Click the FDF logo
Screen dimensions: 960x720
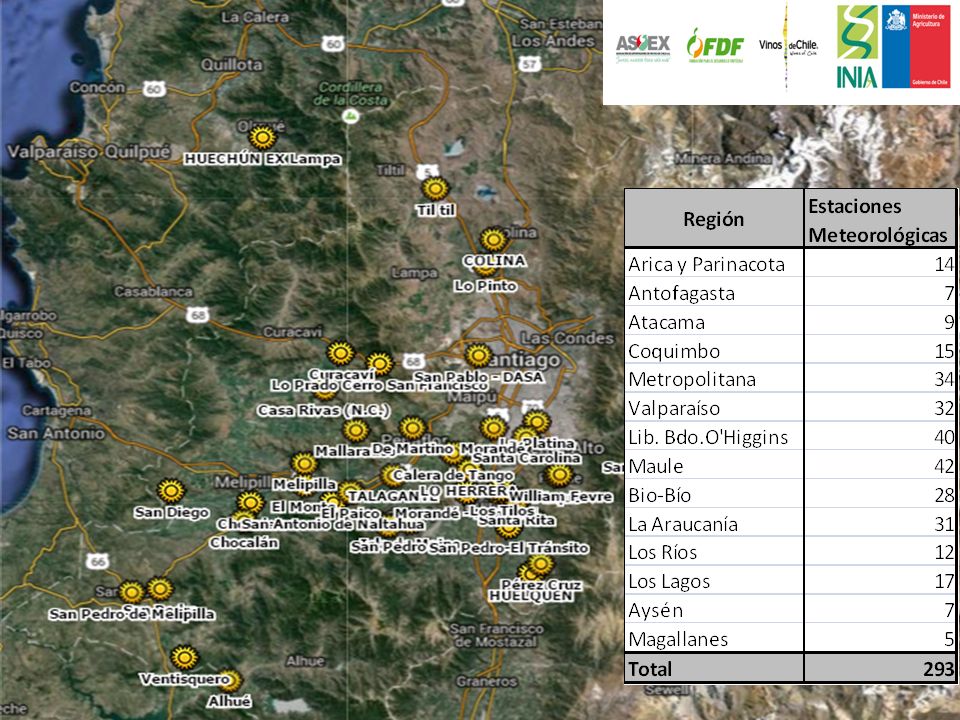715,45
